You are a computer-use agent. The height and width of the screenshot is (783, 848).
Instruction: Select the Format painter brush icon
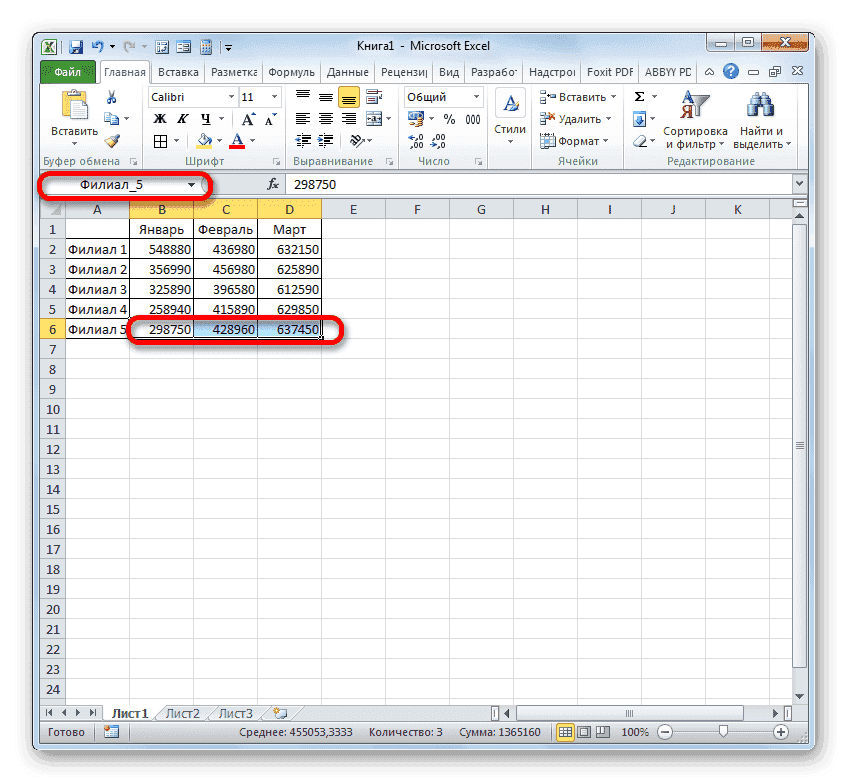(111, 140)
